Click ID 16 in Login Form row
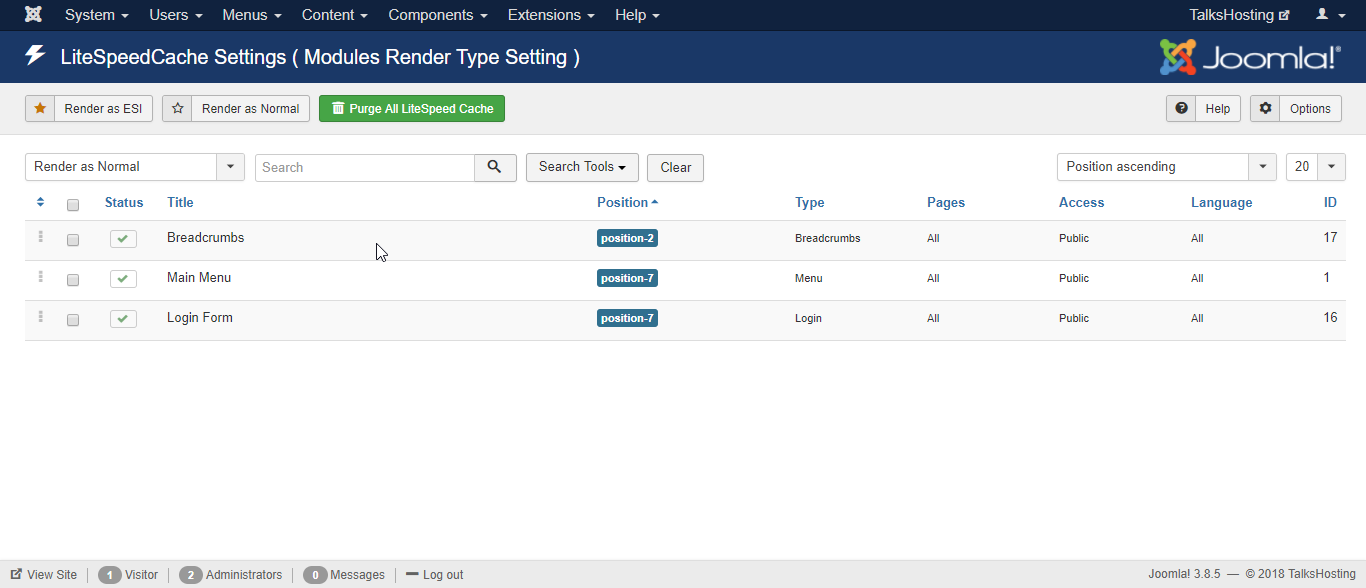The height and width of the screenshot is (588, 1366). coord(1330,317)
